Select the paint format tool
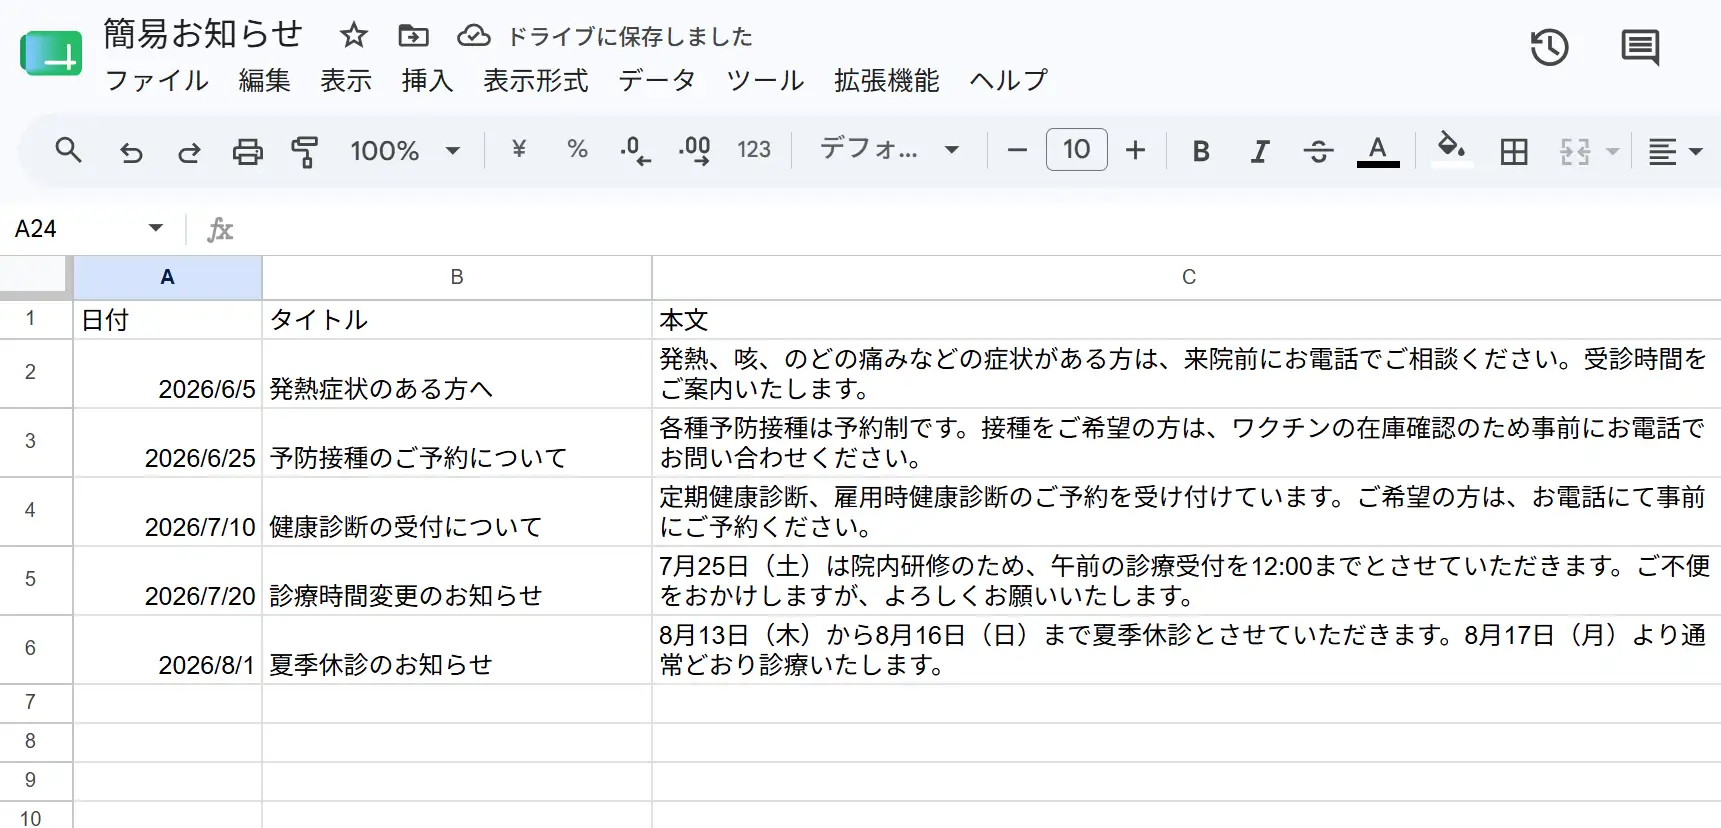Image resolution: width=1721 pixels, height=828 pixels. [x=304, y=152]
